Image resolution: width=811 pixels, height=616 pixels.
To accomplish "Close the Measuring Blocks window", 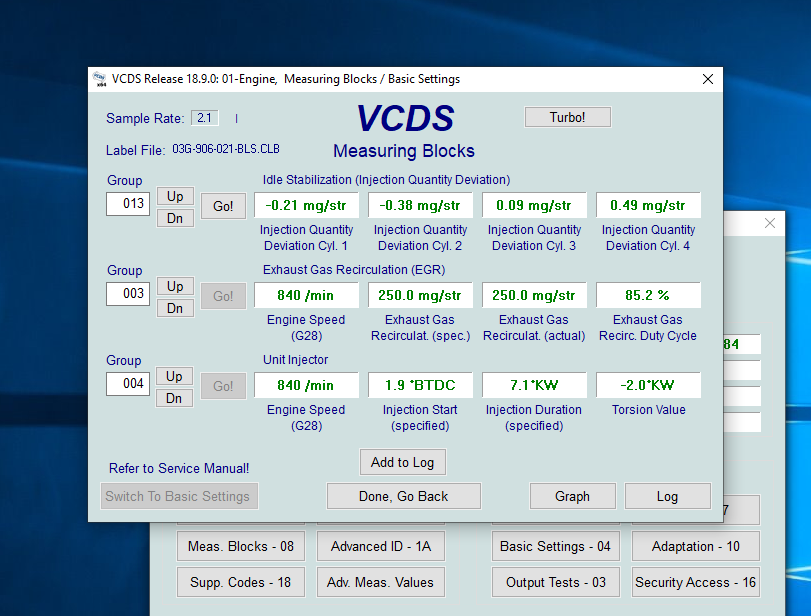I will [x=708, y=79].
